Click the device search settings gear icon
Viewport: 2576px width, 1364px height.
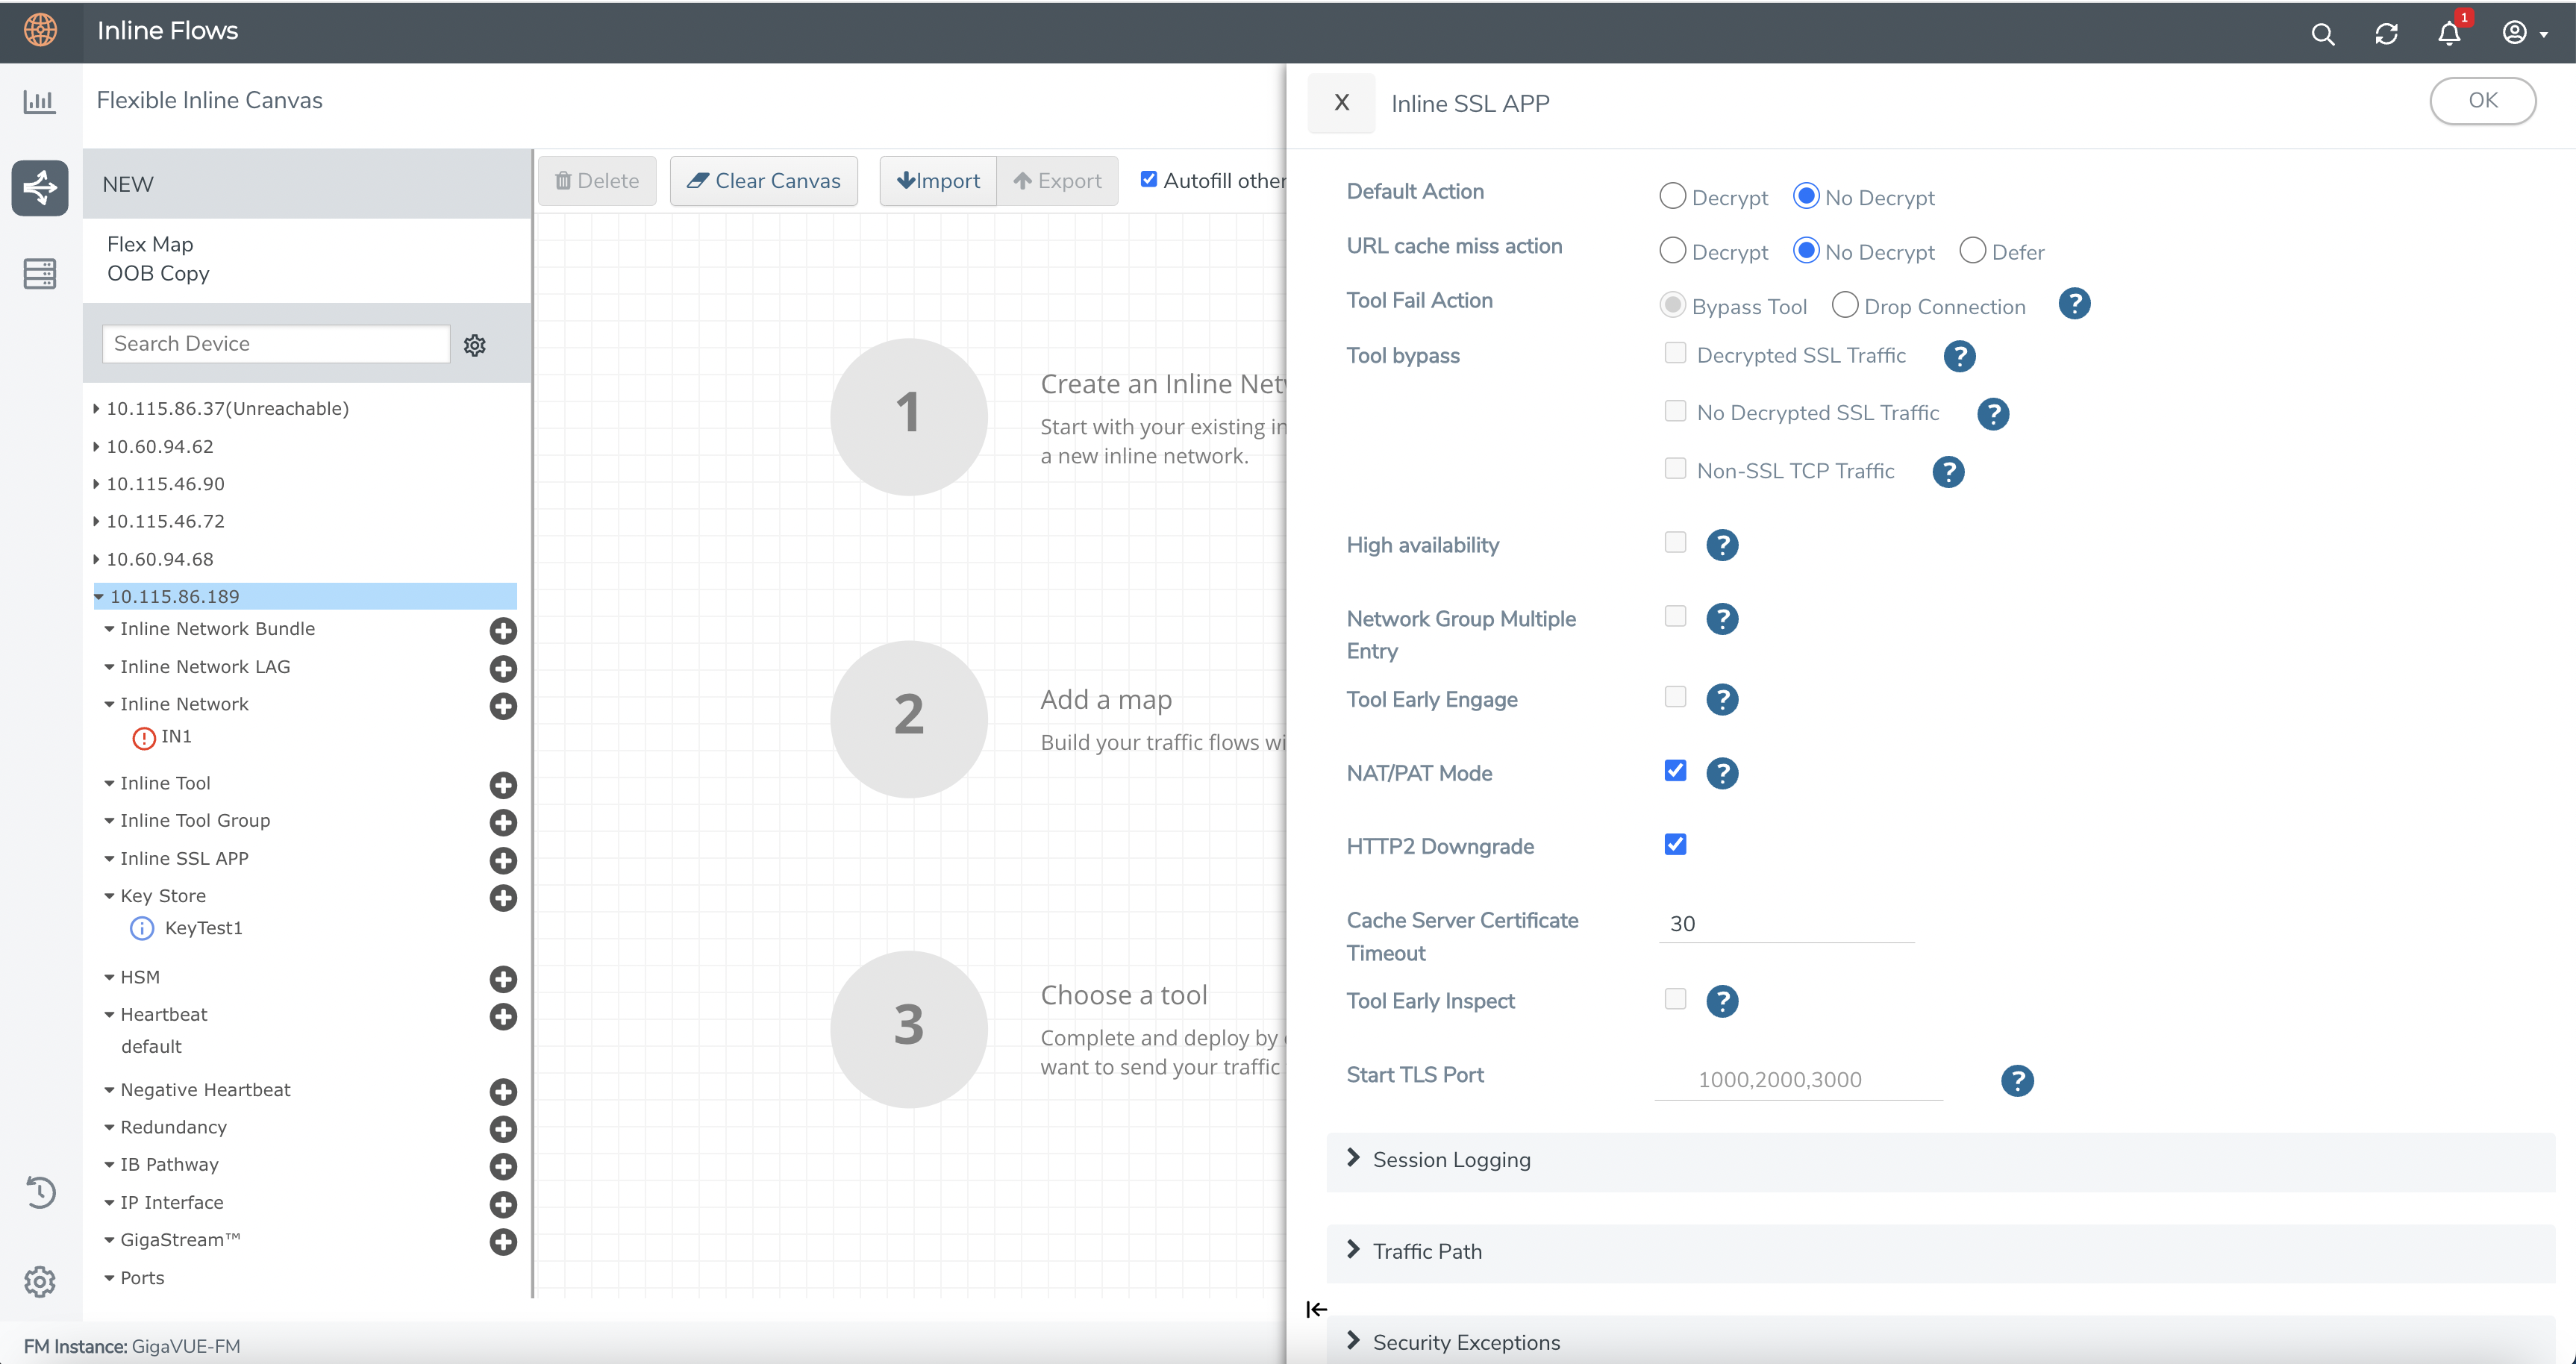[475, 345]
